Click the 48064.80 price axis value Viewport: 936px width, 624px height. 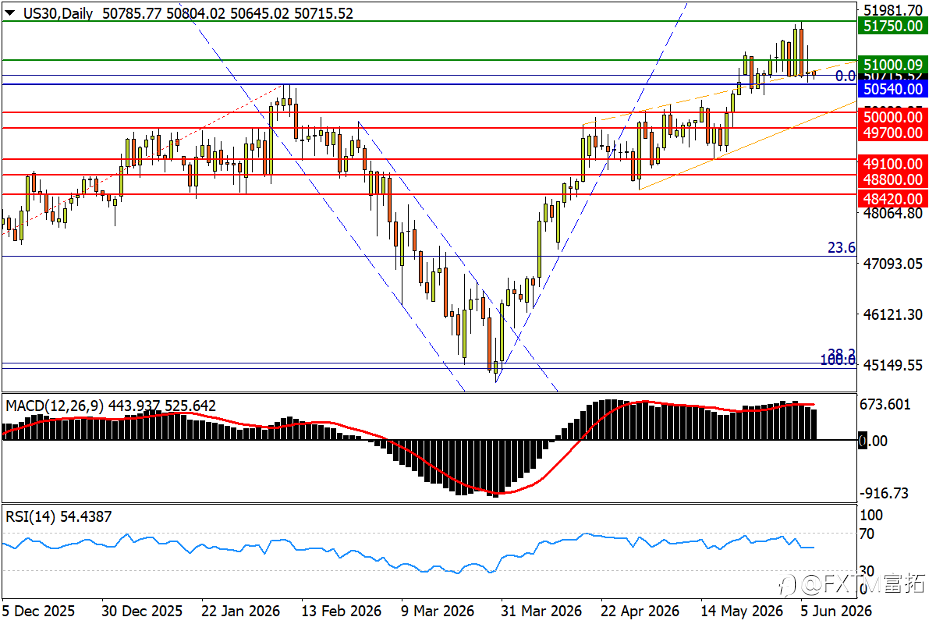tap(893, 213)
